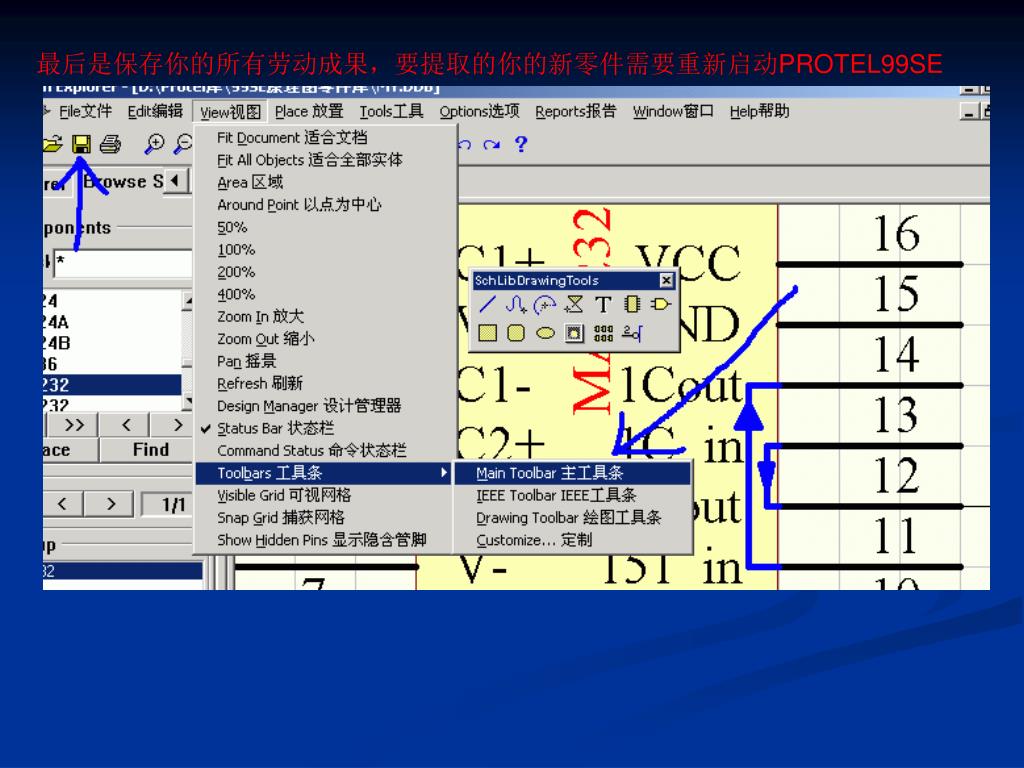
Task: Click part previous button beside 1/1
Action: 63,504
